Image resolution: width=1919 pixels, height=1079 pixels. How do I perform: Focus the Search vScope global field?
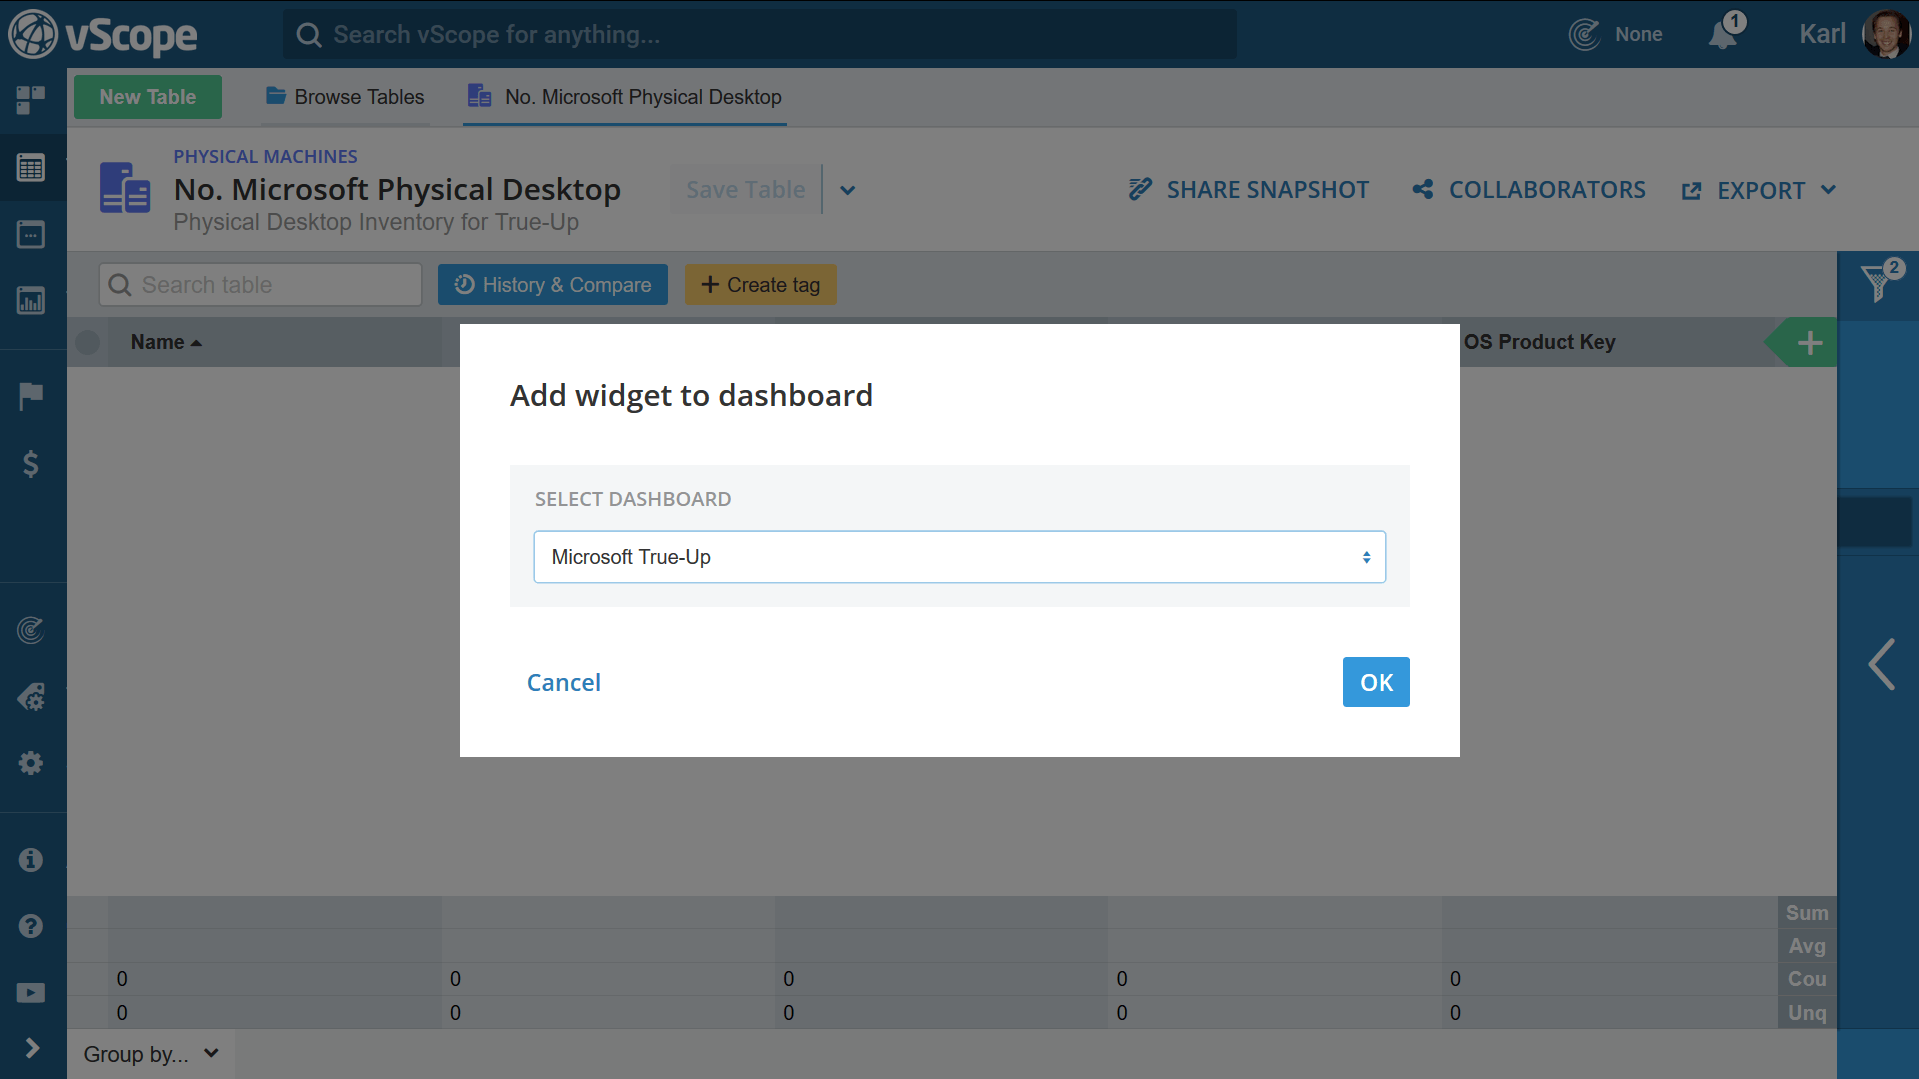click(760, 35)
